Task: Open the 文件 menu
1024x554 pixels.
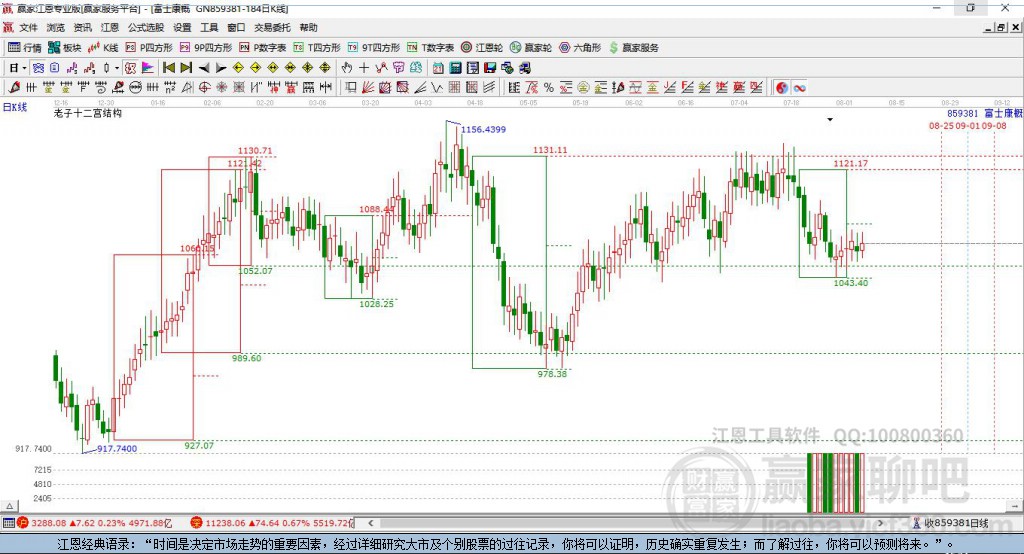Action: click(x=28, y=27)
